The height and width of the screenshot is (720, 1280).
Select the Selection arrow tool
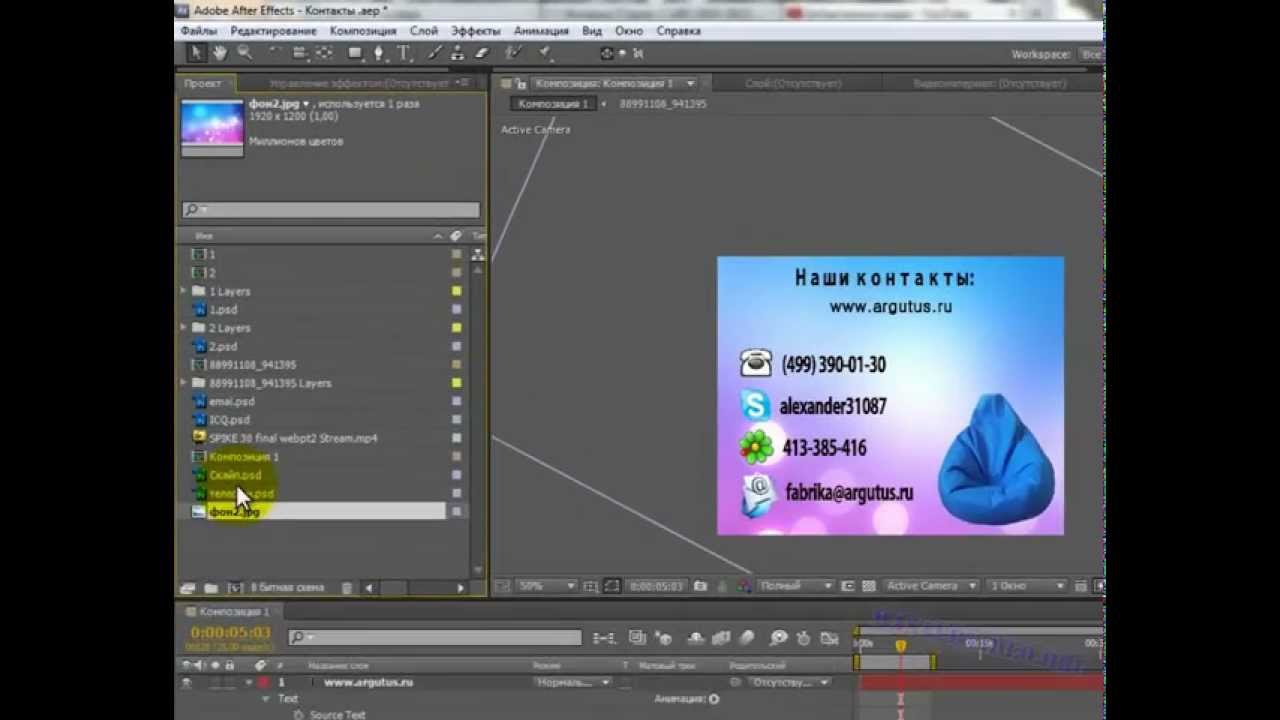pyautogui.click(x=195, y=53)
